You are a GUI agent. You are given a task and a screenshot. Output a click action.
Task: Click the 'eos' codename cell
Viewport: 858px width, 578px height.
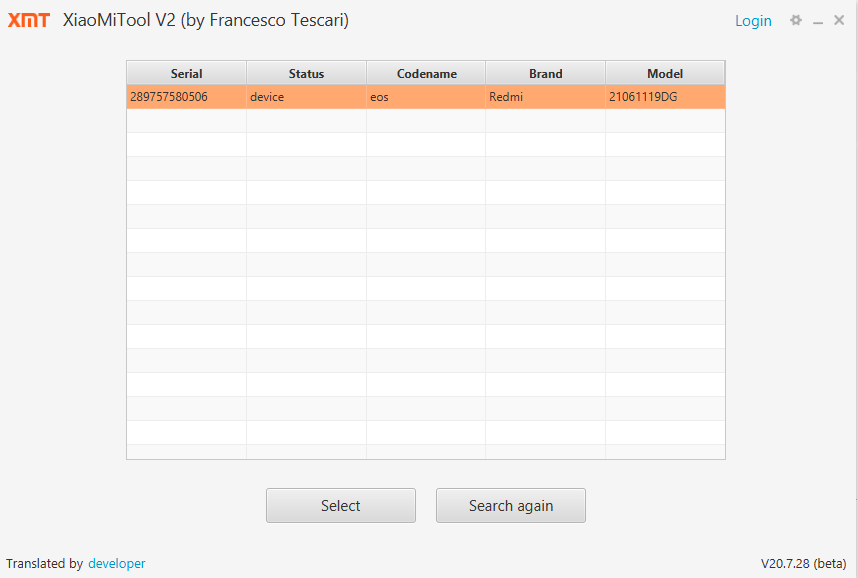tap(379, 97)
